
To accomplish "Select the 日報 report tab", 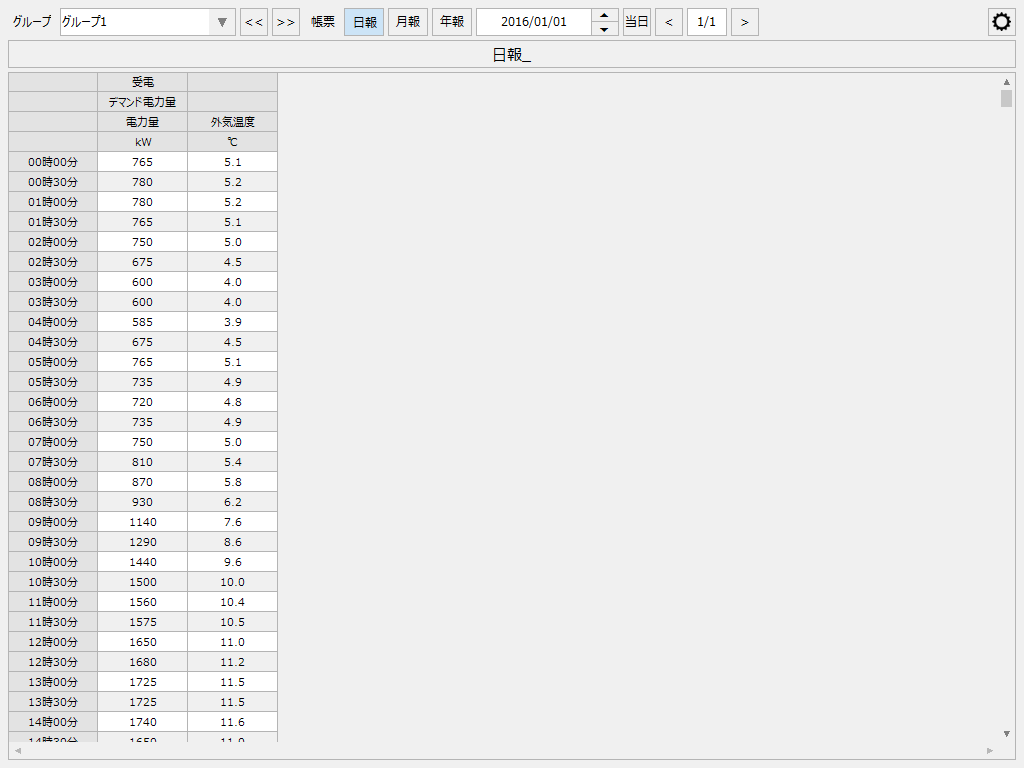I will [x=363, y=21].
